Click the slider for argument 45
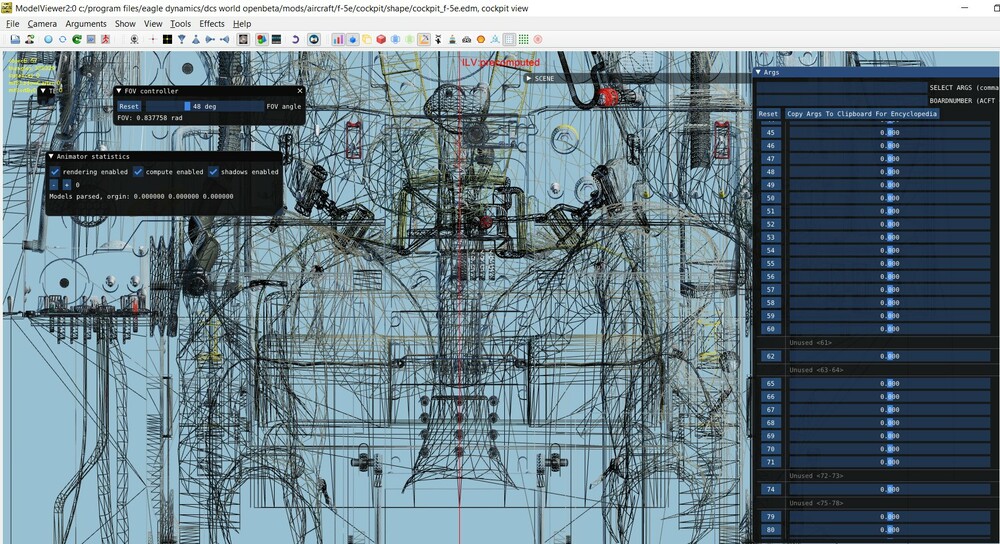This screenshot has width=1000, height=544. [890, 133]
